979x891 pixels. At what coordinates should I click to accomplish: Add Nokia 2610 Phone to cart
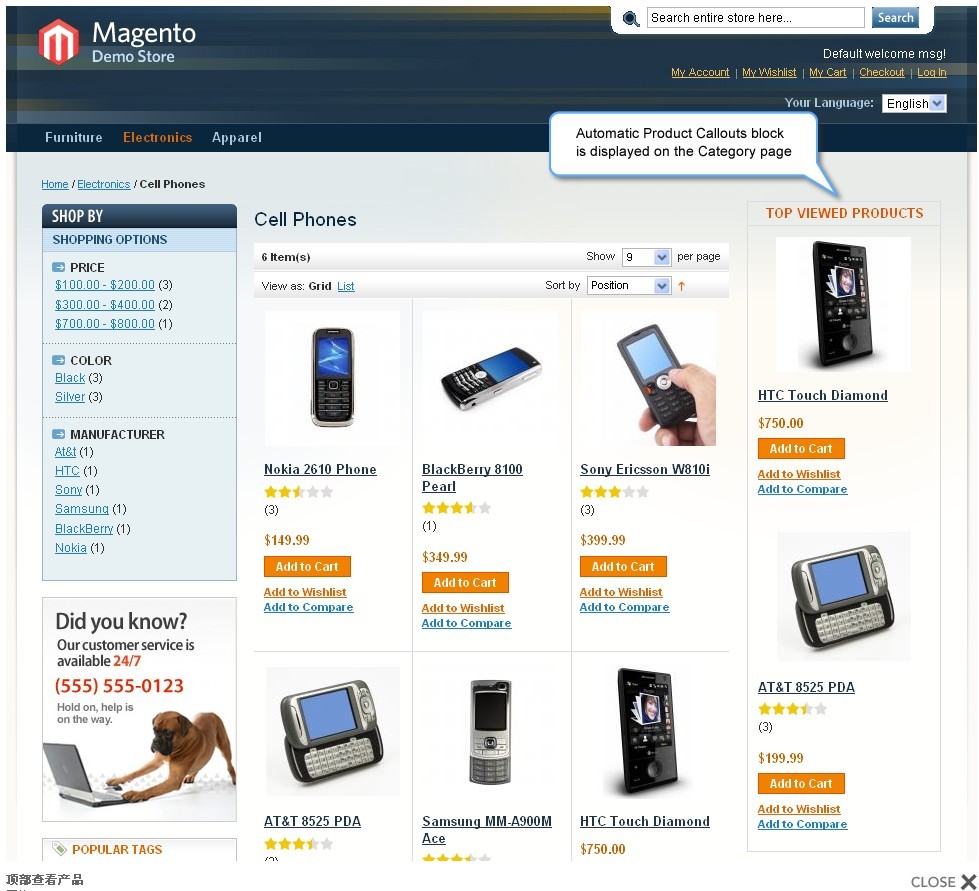[x=307, y=566]
